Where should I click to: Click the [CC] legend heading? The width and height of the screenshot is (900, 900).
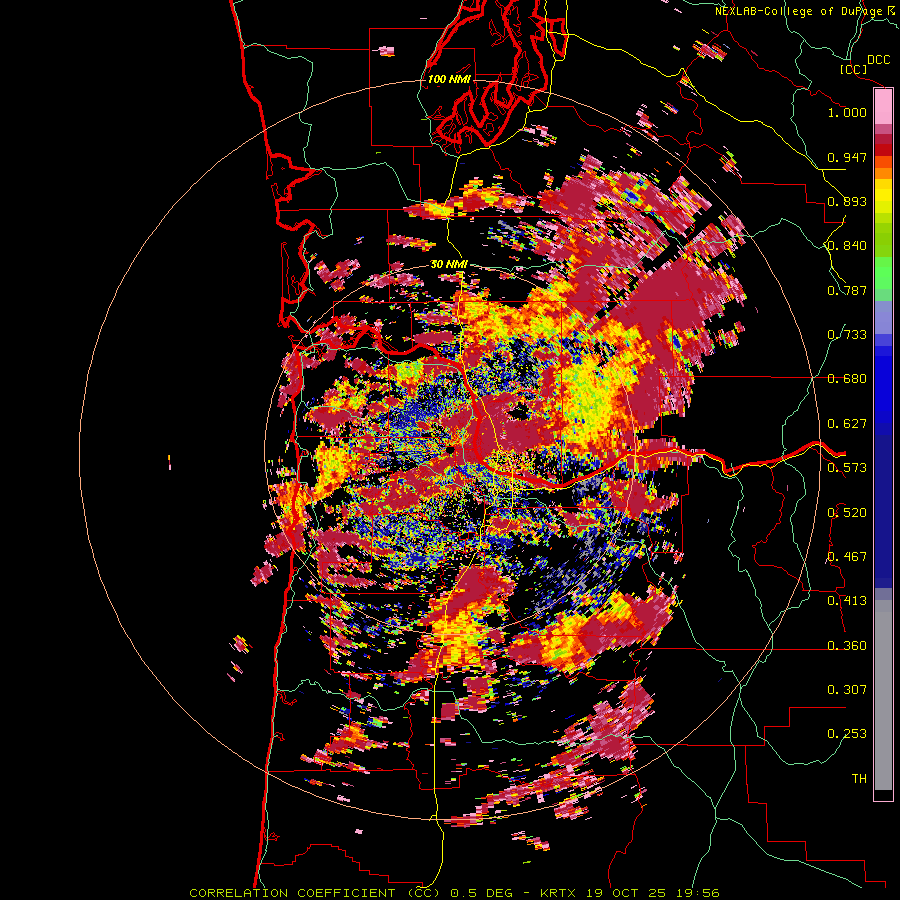tap(853, 69)
